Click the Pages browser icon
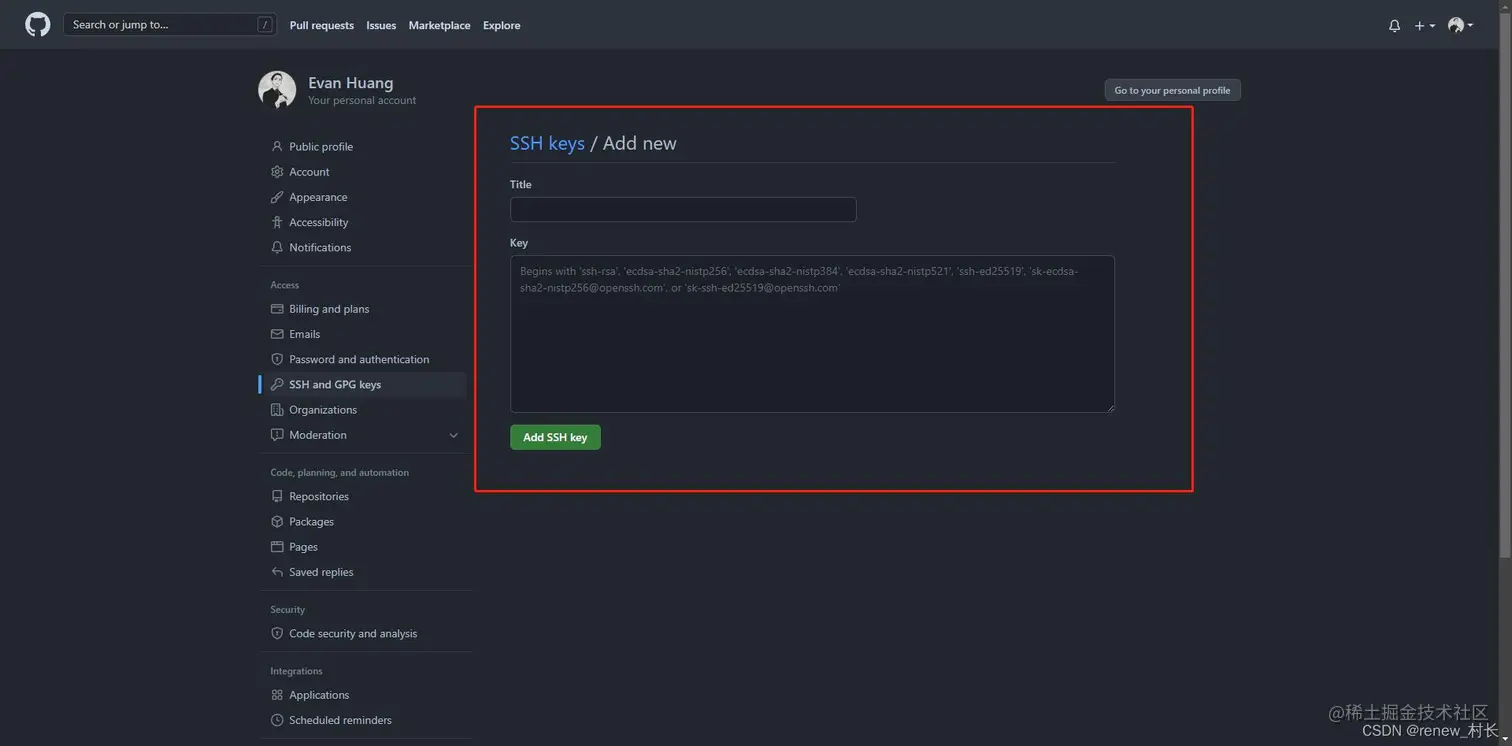Viewport: 1512px width, 746px height. [x=277, y=547]
